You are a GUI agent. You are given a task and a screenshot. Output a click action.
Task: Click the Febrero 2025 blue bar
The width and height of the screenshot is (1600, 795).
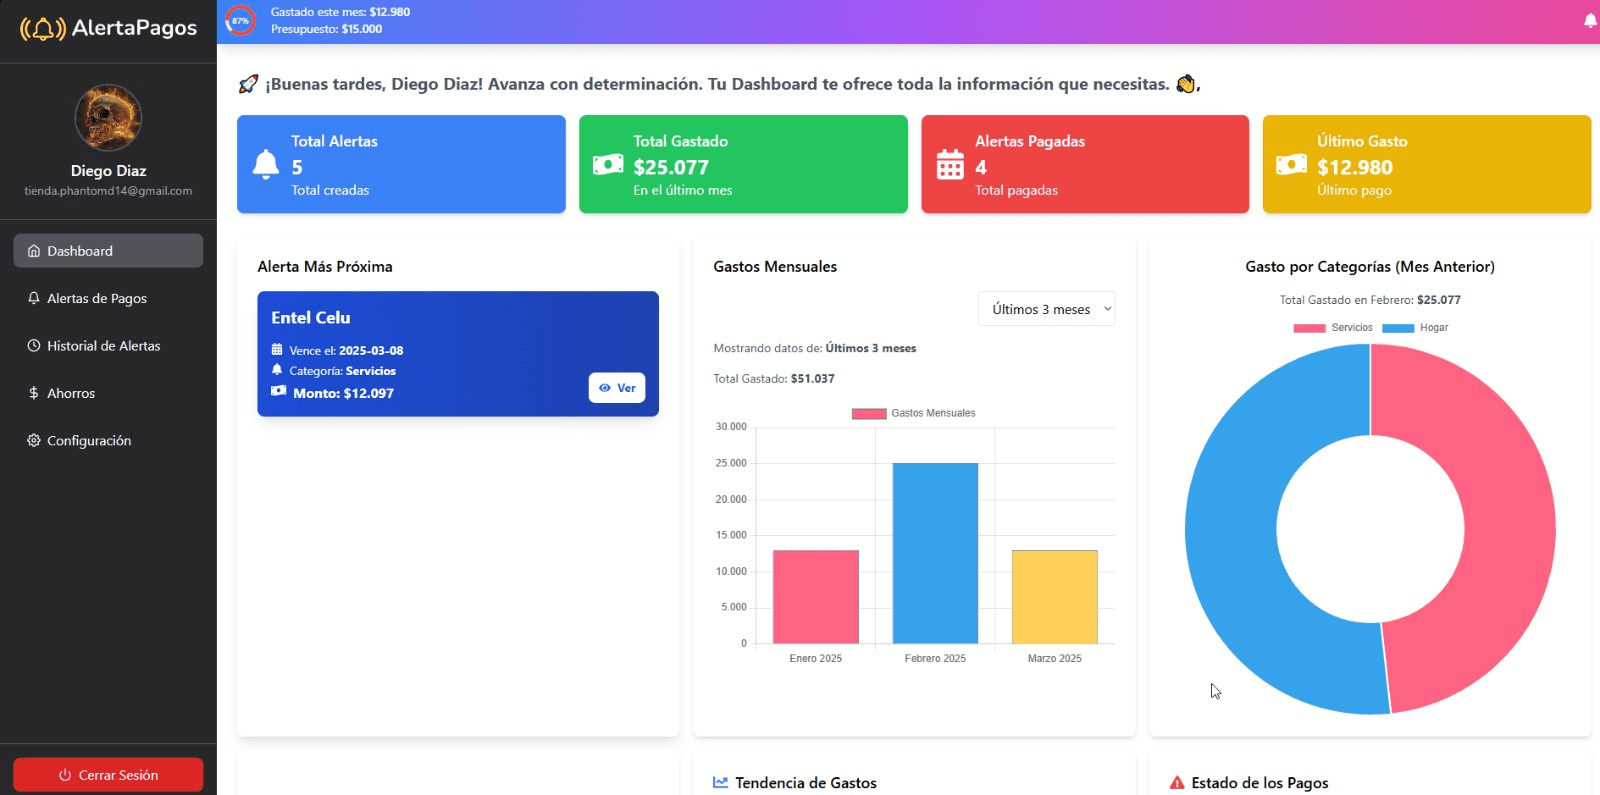click(935, 553)
